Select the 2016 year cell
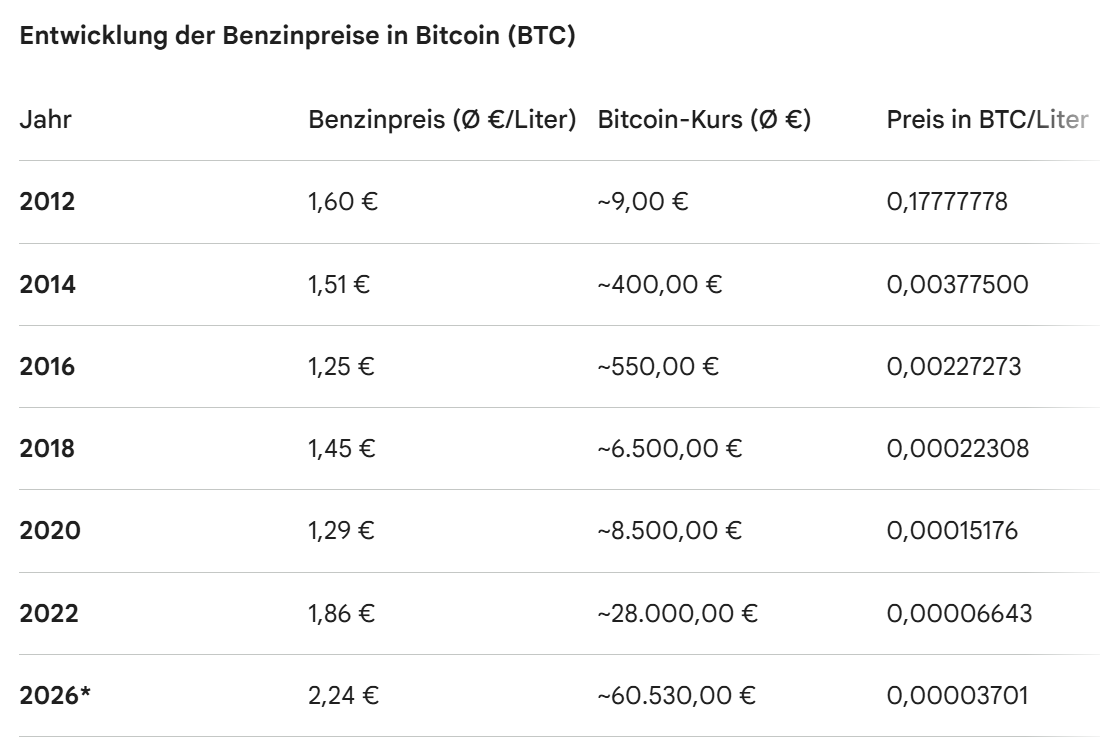 tap(47, 367)
